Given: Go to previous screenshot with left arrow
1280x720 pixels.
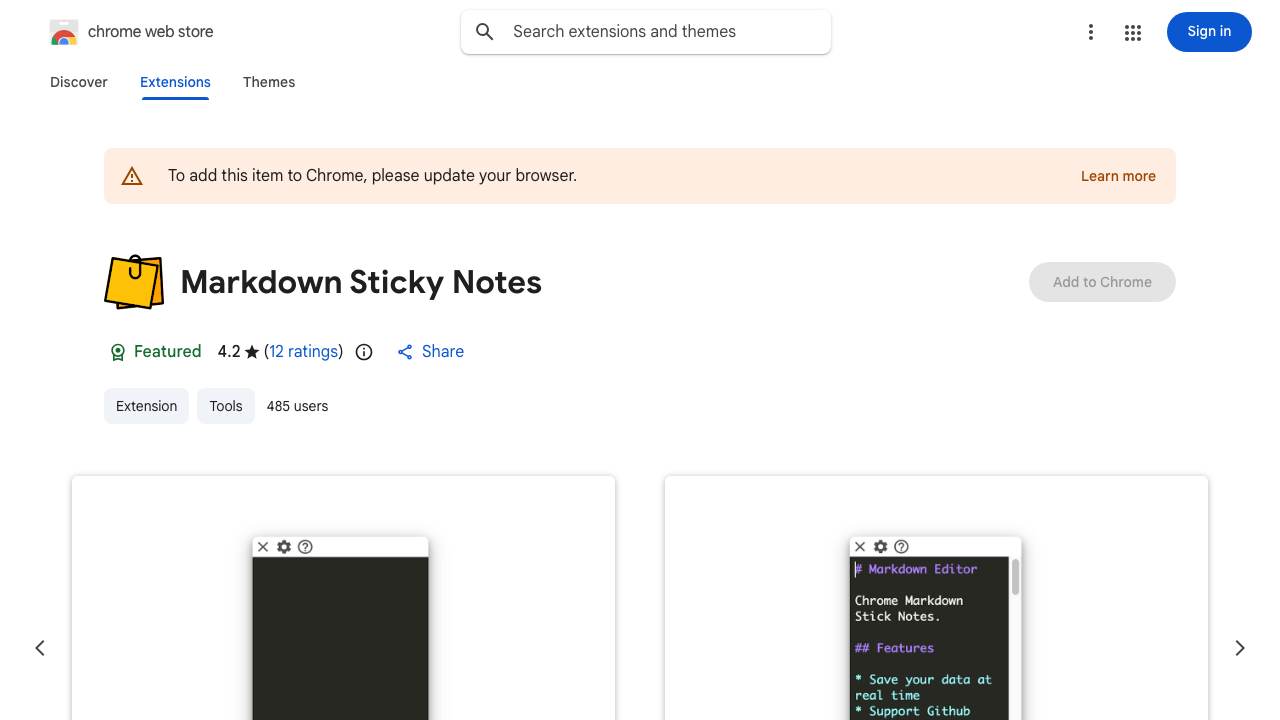Looking at the screenshot, I should [40, 648].
